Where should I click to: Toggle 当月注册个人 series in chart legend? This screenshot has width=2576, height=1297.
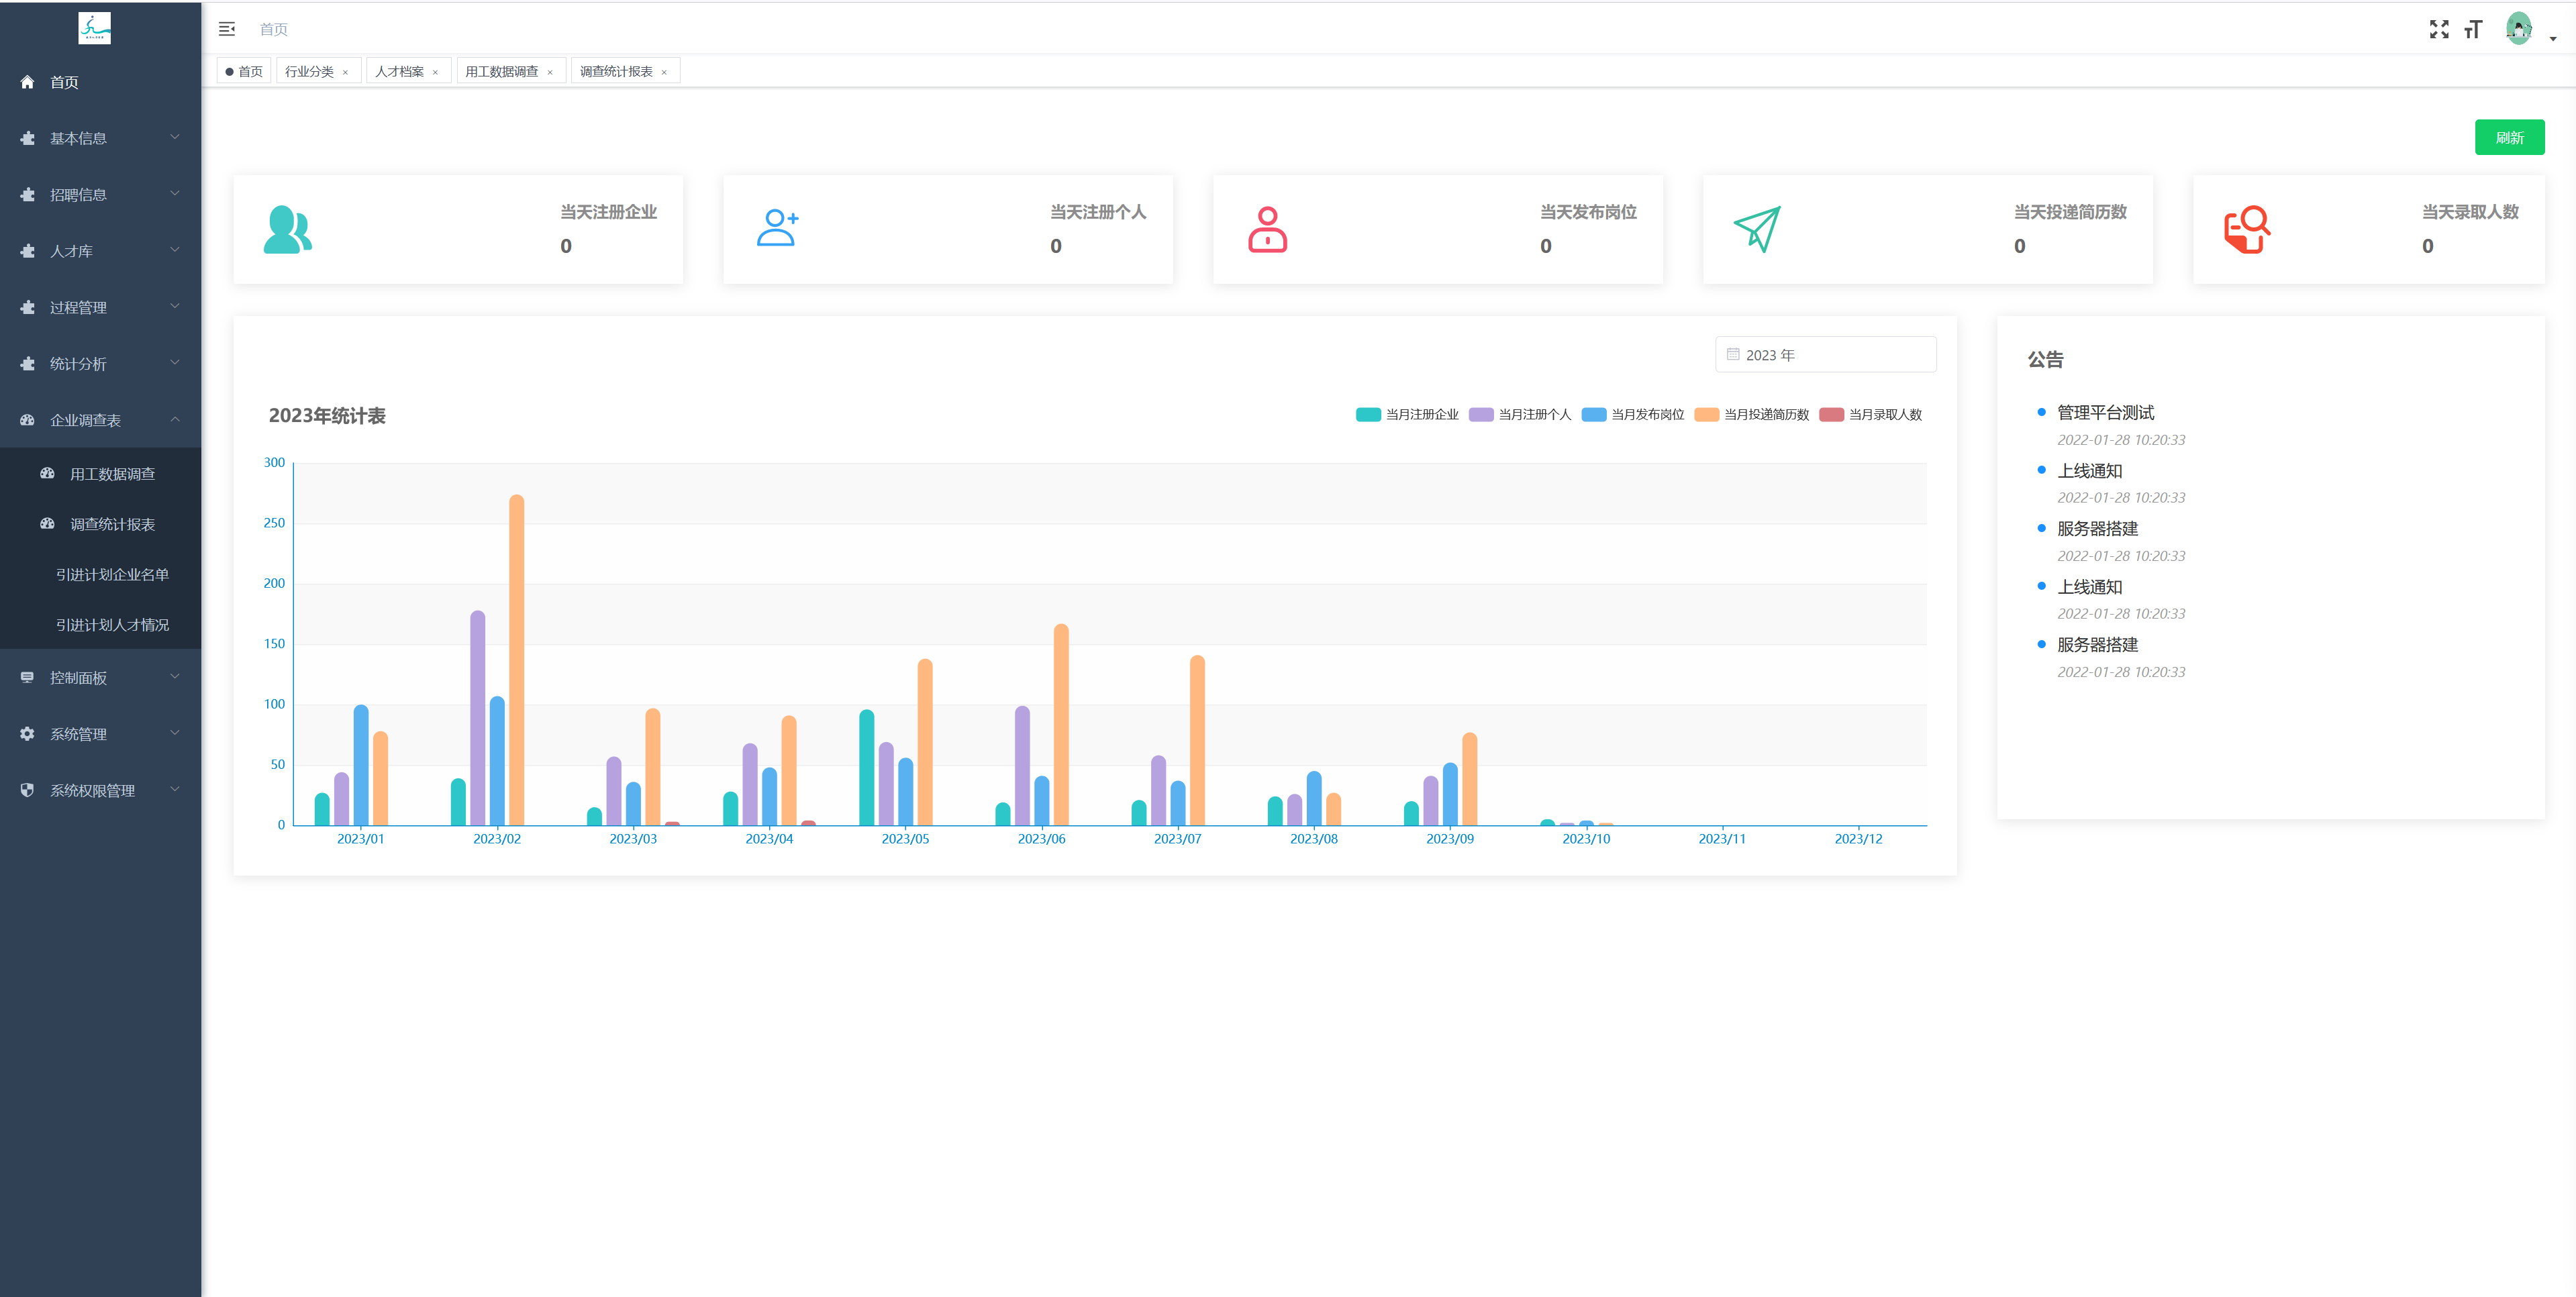pyautogui.click(x=1520, y=414)
